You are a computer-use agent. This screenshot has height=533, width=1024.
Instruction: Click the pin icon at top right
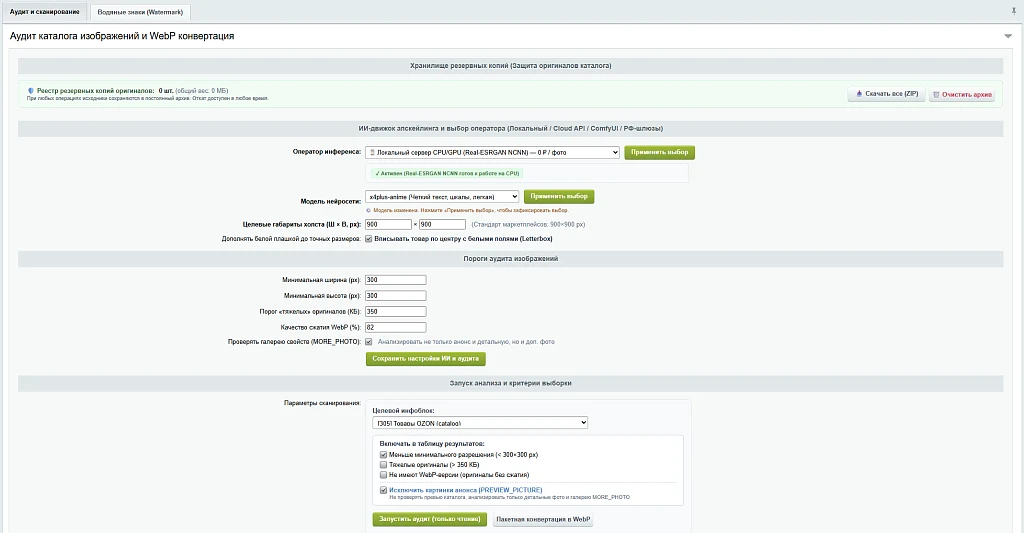tap(1014, 11)
